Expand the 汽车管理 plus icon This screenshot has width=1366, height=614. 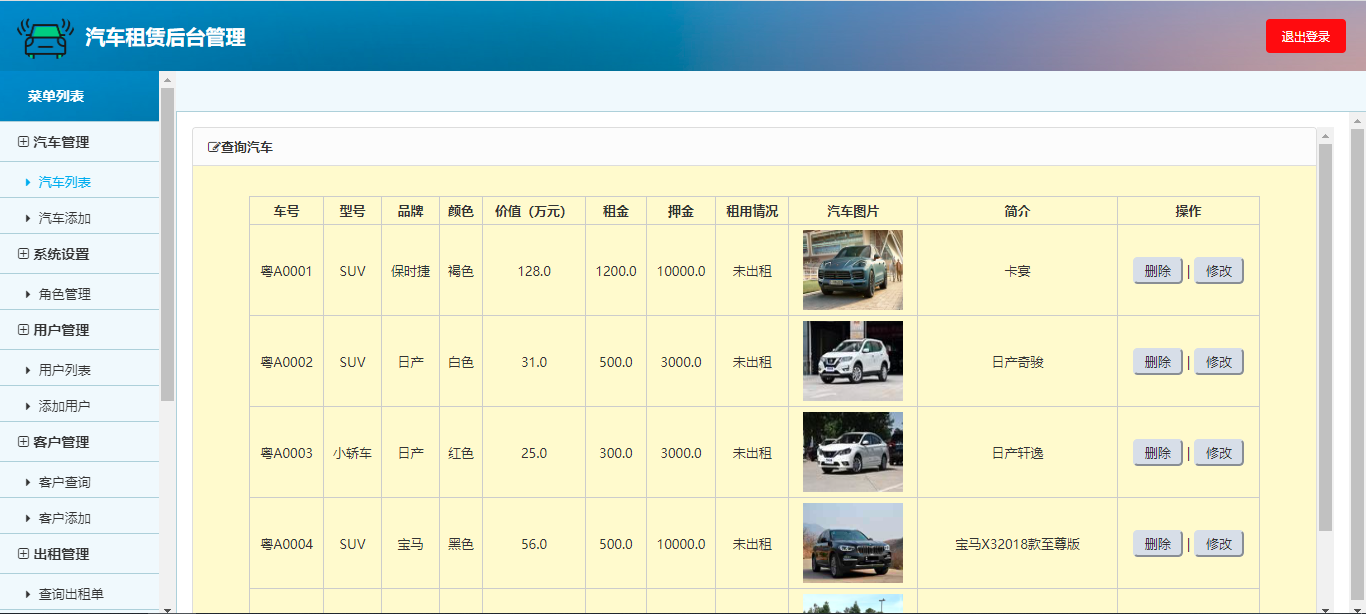click(x=23, y=142)
